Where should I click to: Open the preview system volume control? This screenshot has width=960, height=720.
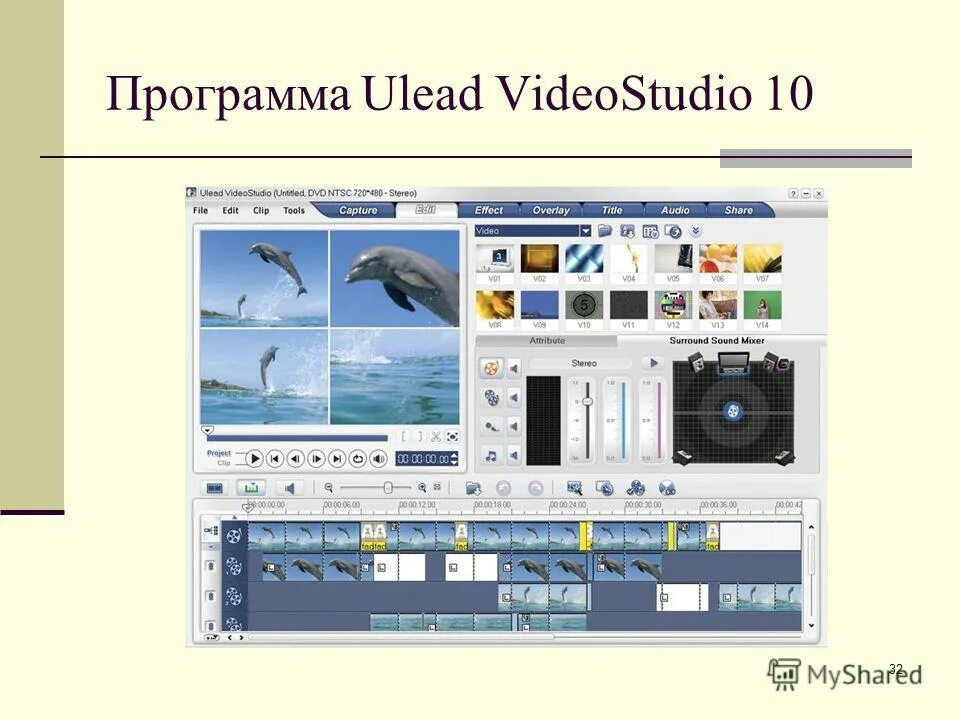pos(379,458)
